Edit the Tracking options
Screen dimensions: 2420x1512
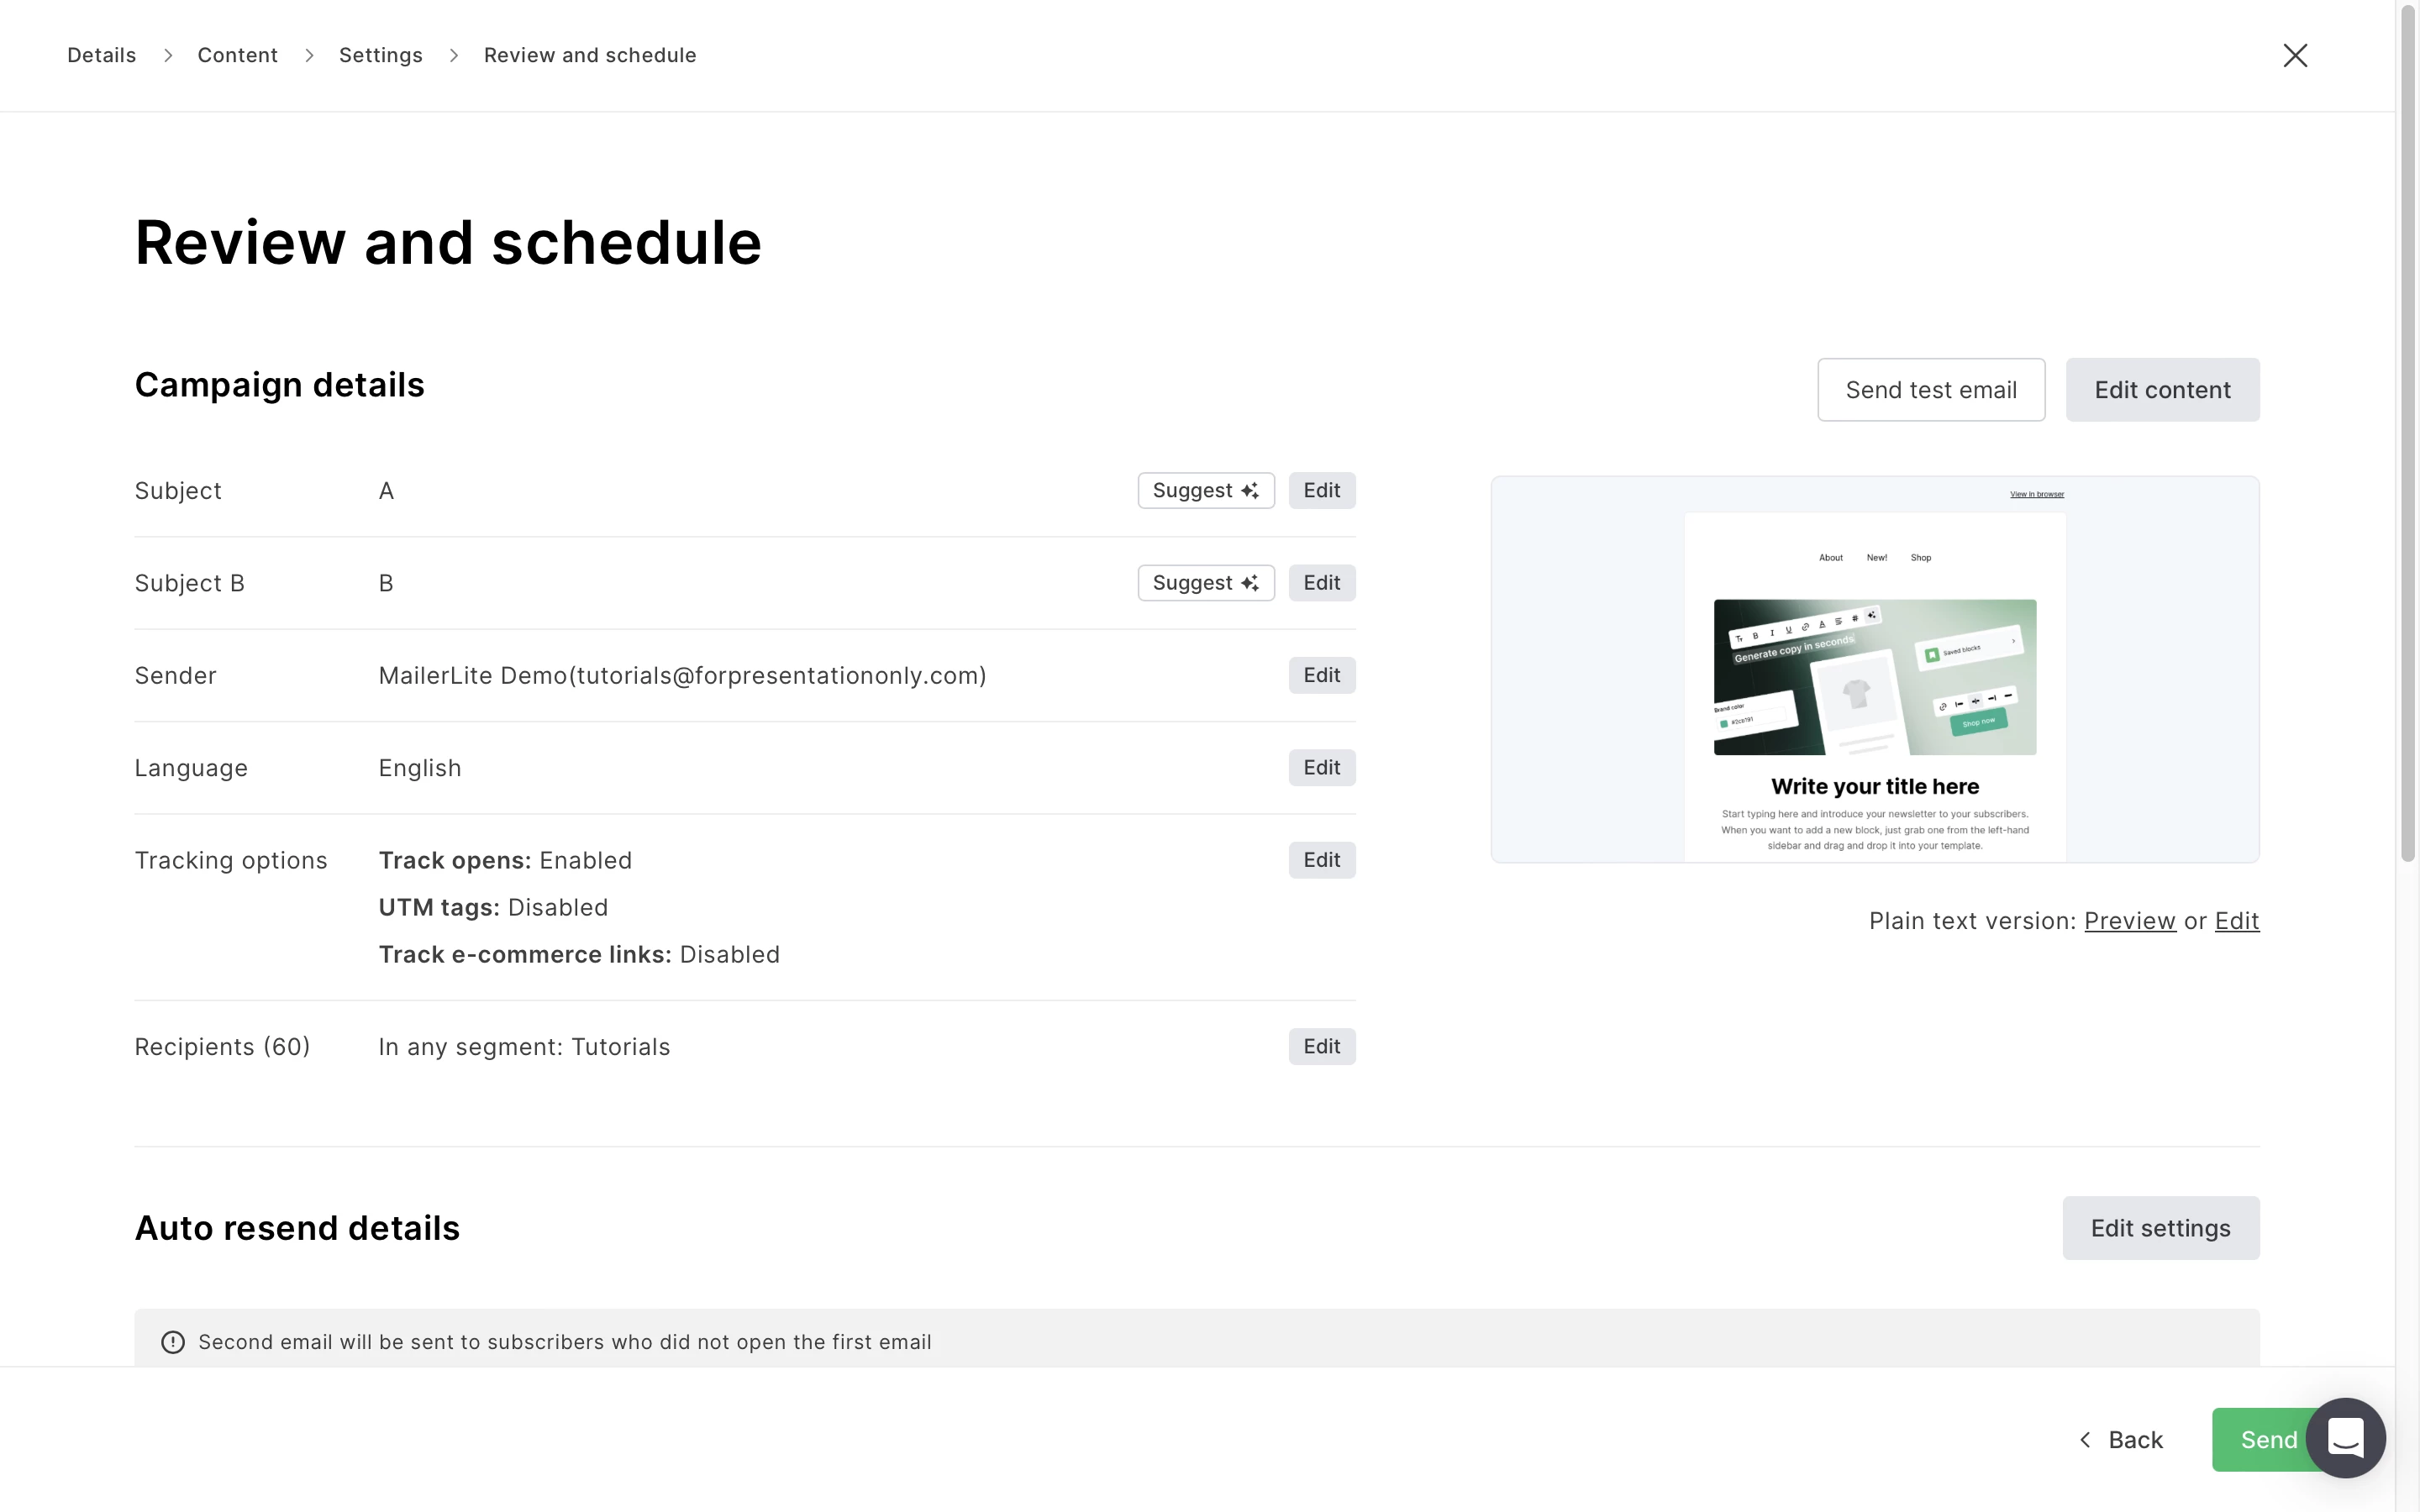click(1321, 860)
